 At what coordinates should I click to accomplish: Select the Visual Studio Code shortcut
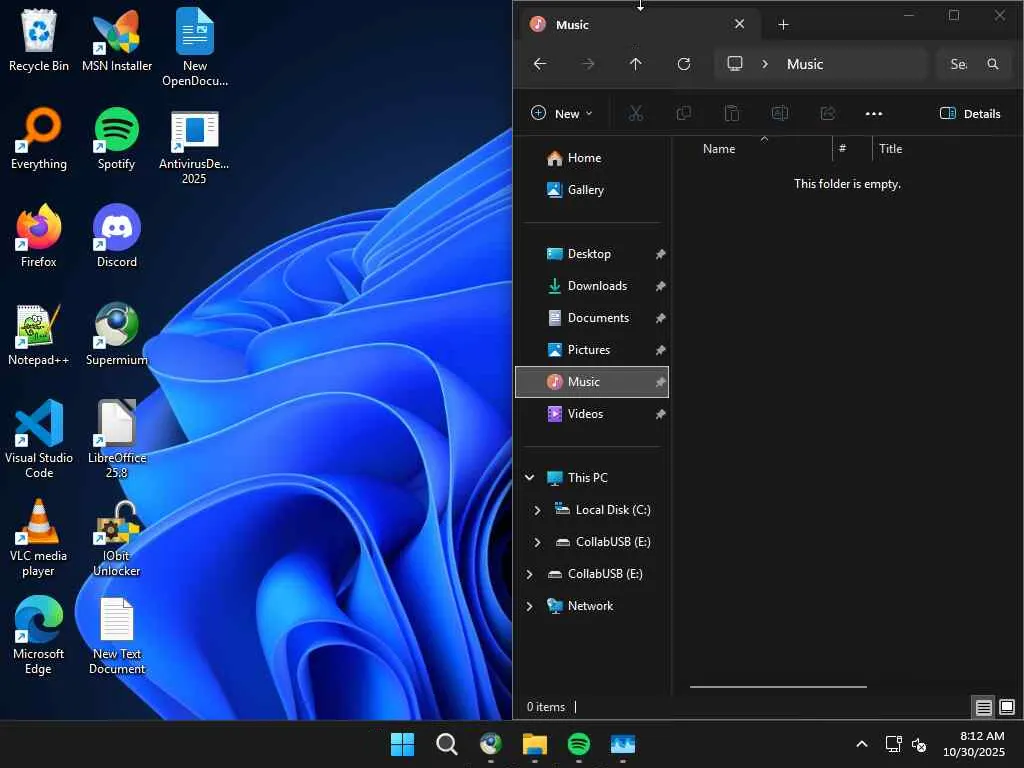point(39,439)
